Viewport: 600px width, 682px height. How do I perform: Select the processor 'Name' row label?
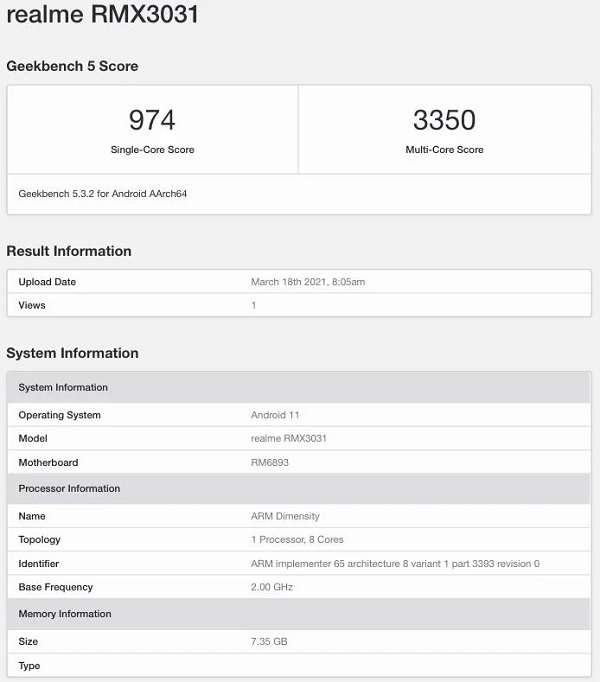pyautogui.click(x=32, y=516)
